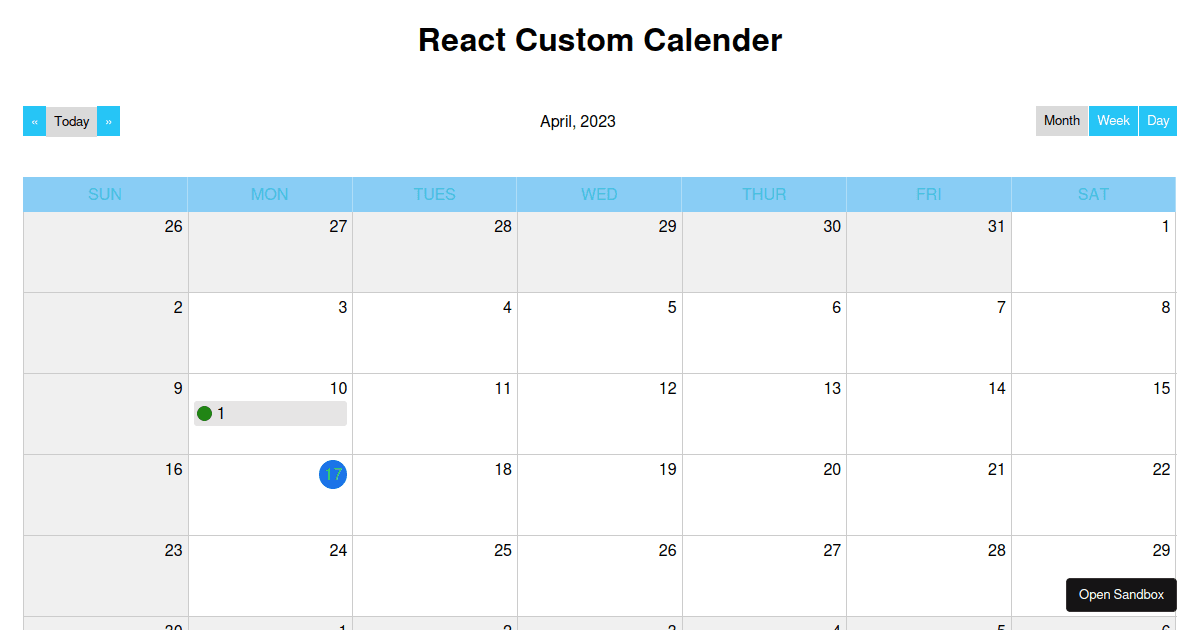
Task: Click the SAT column header
Action: (x=1093, y=194)
